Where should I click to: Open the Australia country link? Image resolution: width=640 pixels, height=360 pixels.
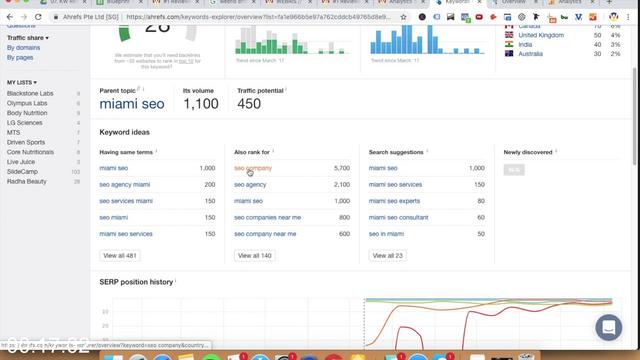pyautogui.click(x=530, y=54)
